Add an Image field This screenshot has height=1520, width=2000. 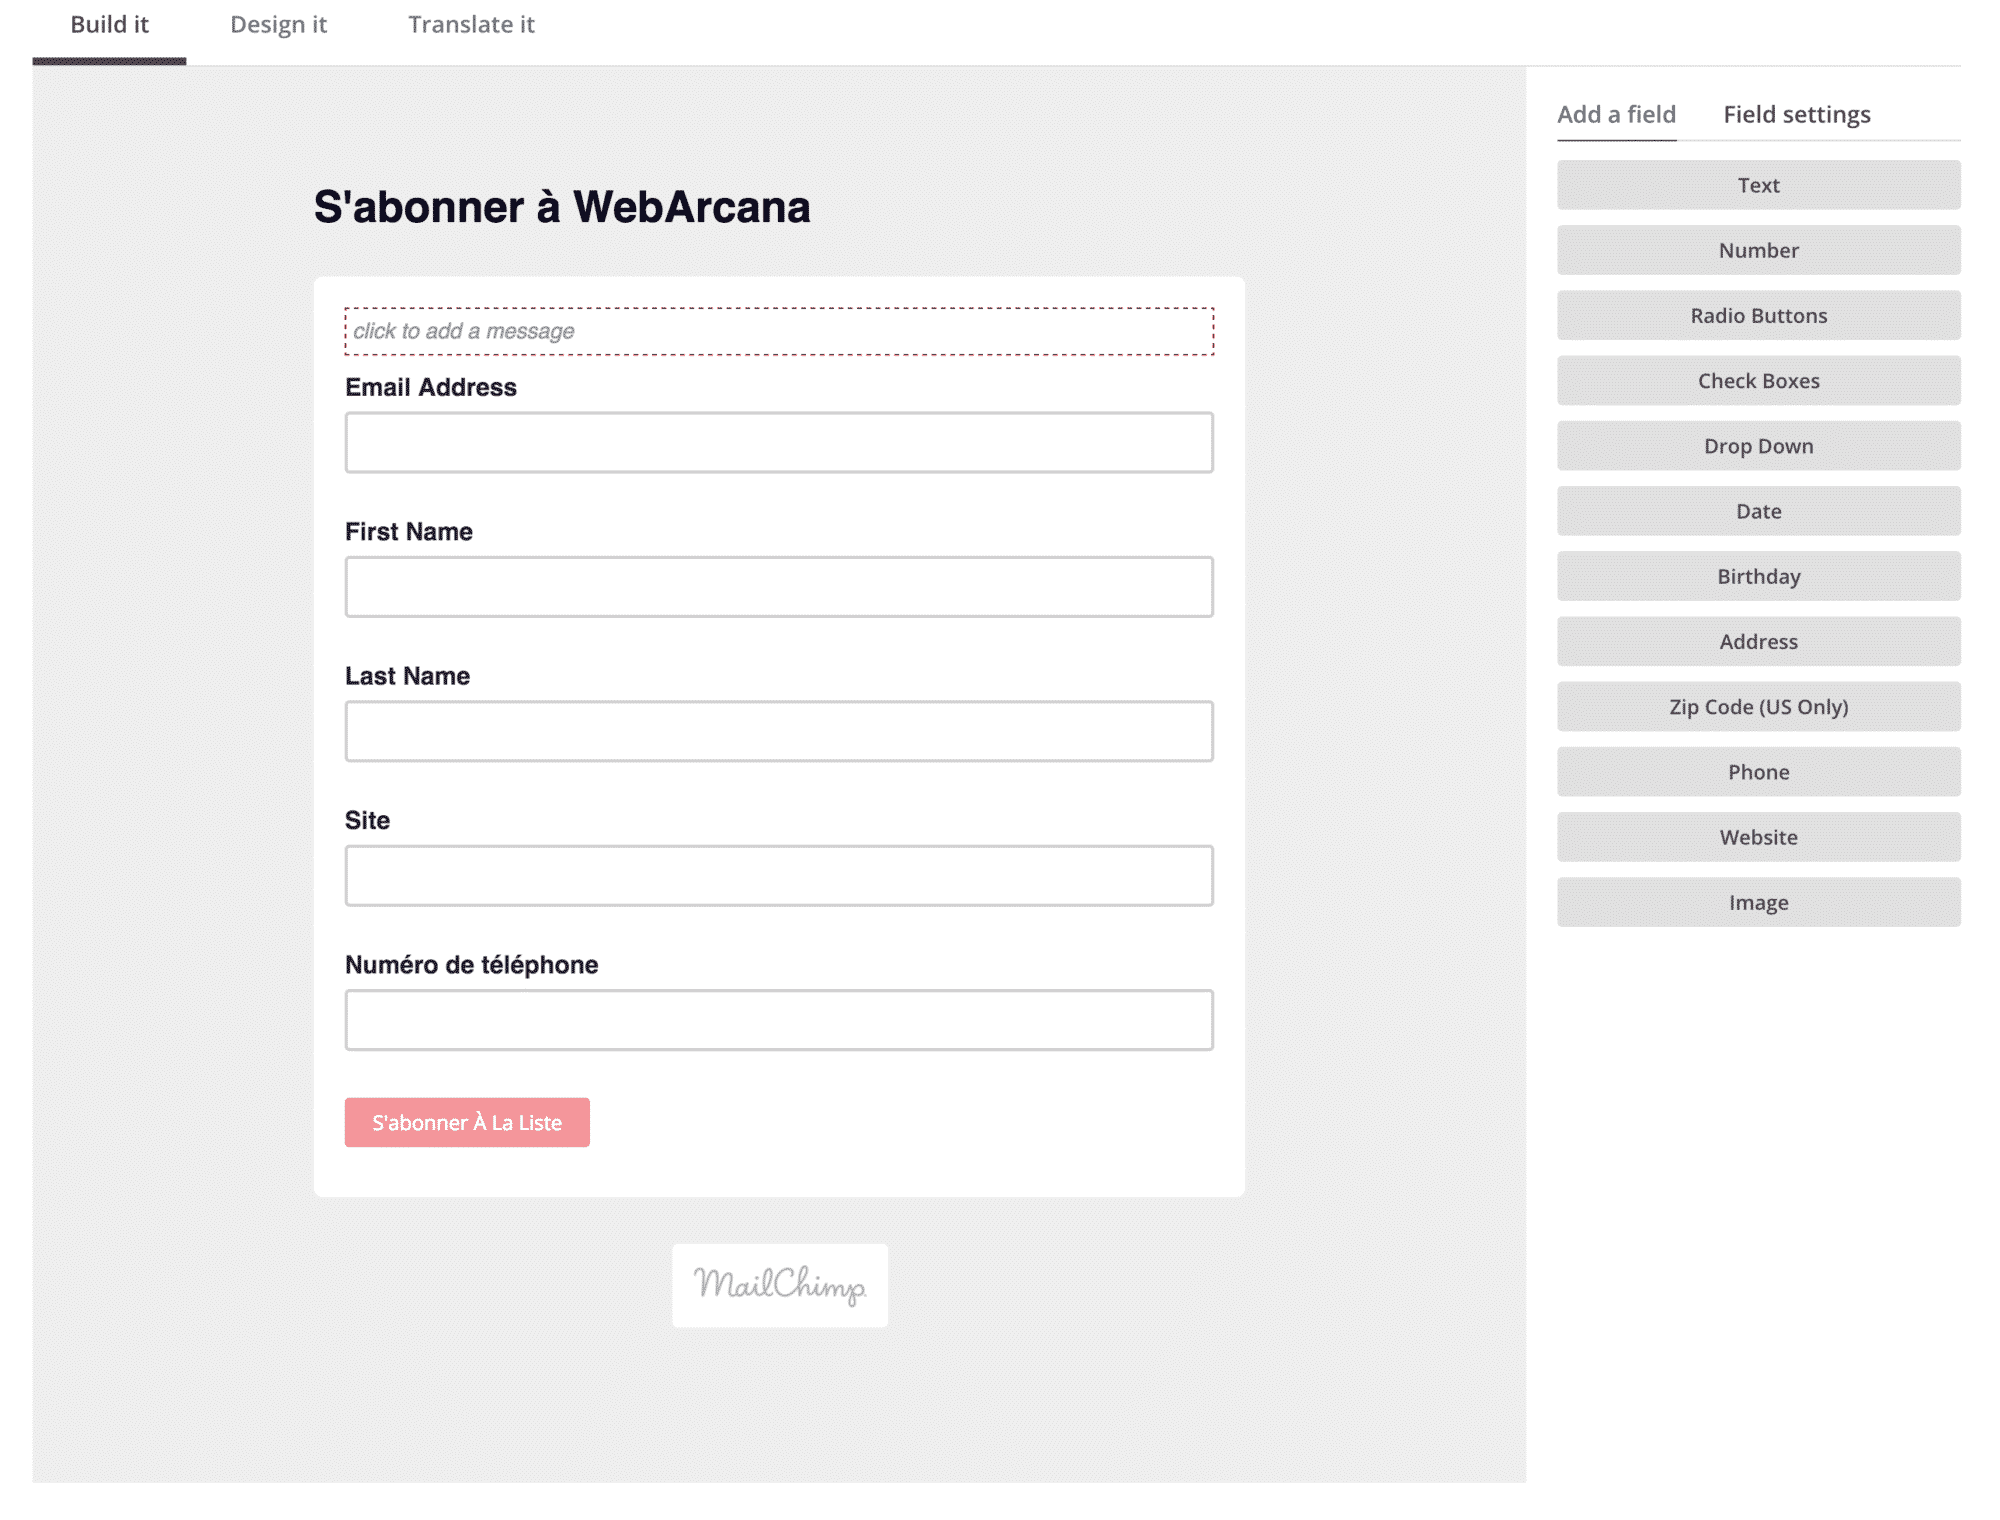1758,902
